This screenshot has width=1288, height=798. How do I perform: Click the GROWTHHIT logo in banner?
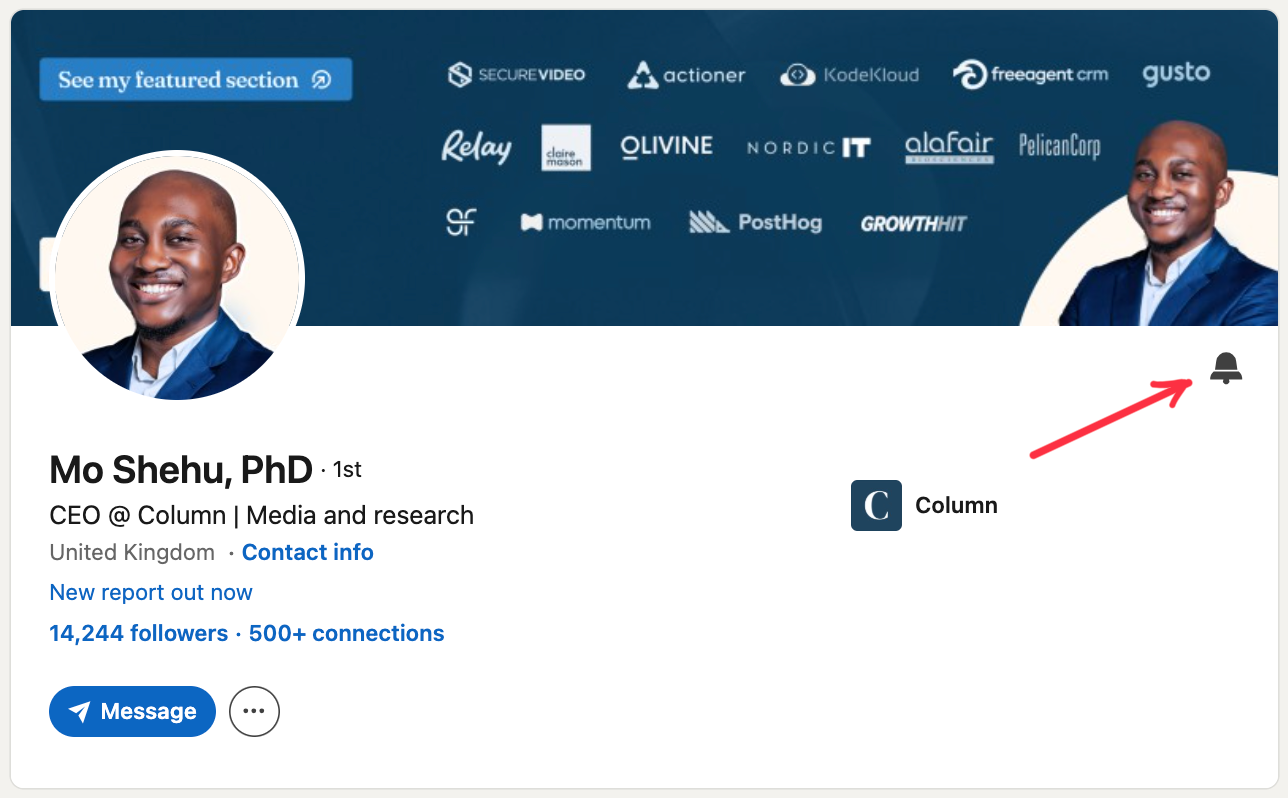pos(913,223)
